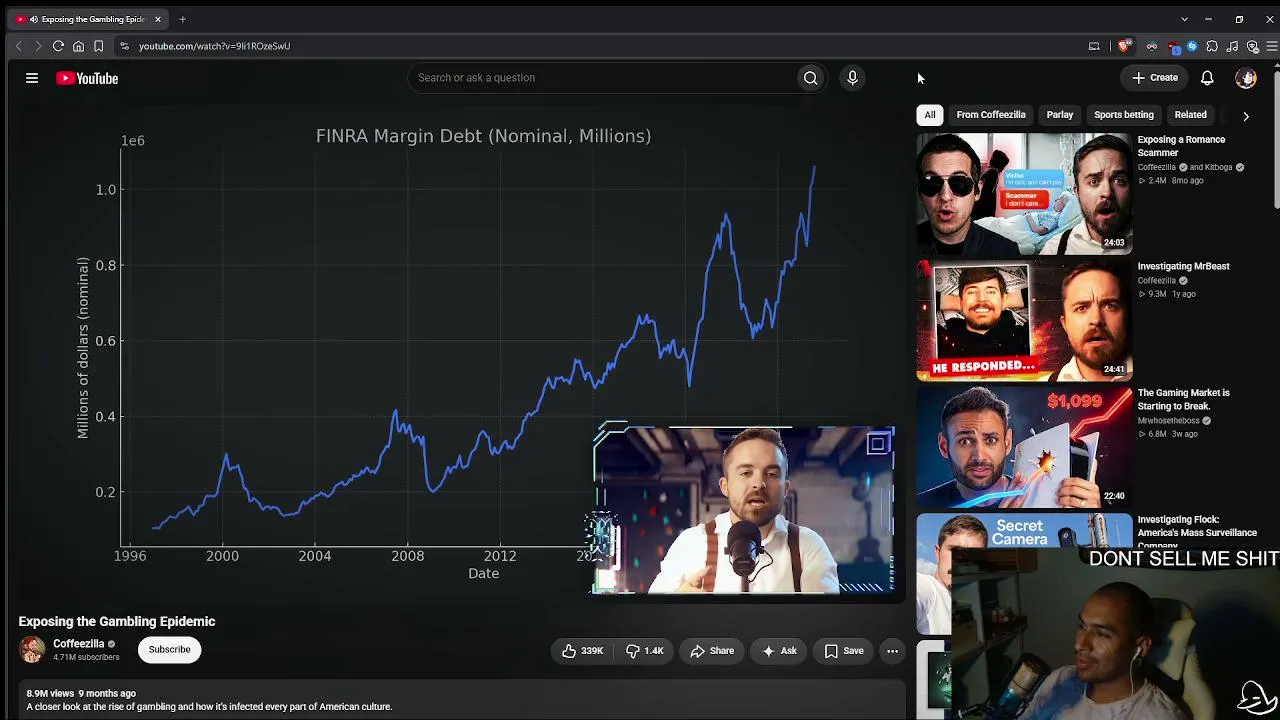Open more actions three-dot menu for video
This screenshot has width=1280, height=720.
click(892, 651)
